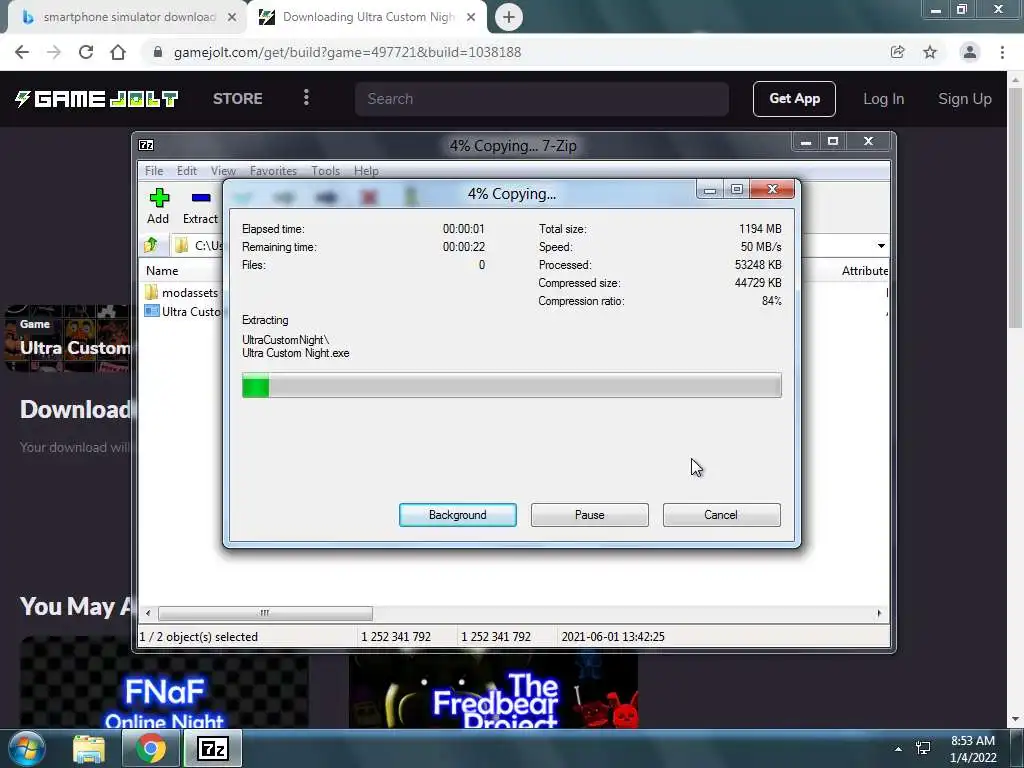Click the left arrow of 7-Zip horizontal scrollbar
The width and height of the screenshot is (1024, 768).
tap(148, 613)
